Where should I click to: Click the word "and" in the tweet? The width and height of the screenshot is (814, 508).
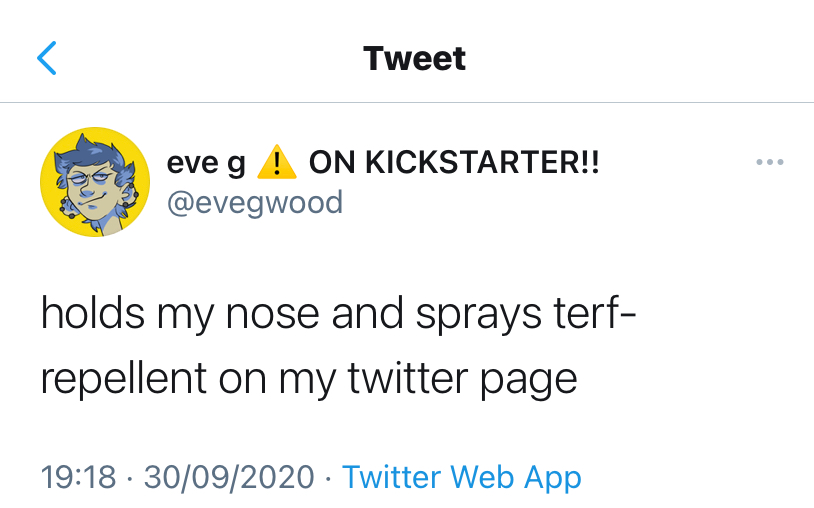pyautogui.click(x=372, y=316)
